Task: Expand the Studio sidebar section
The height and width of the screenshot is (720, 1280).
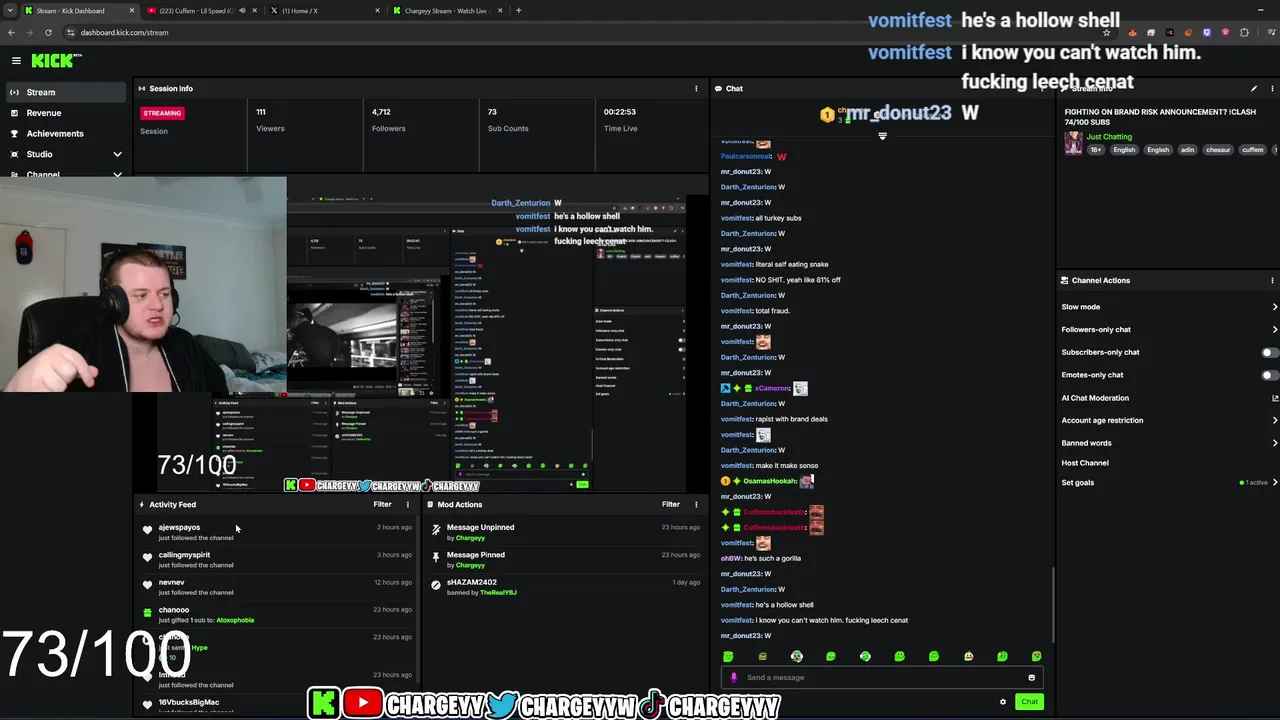Action: [117, 154]
